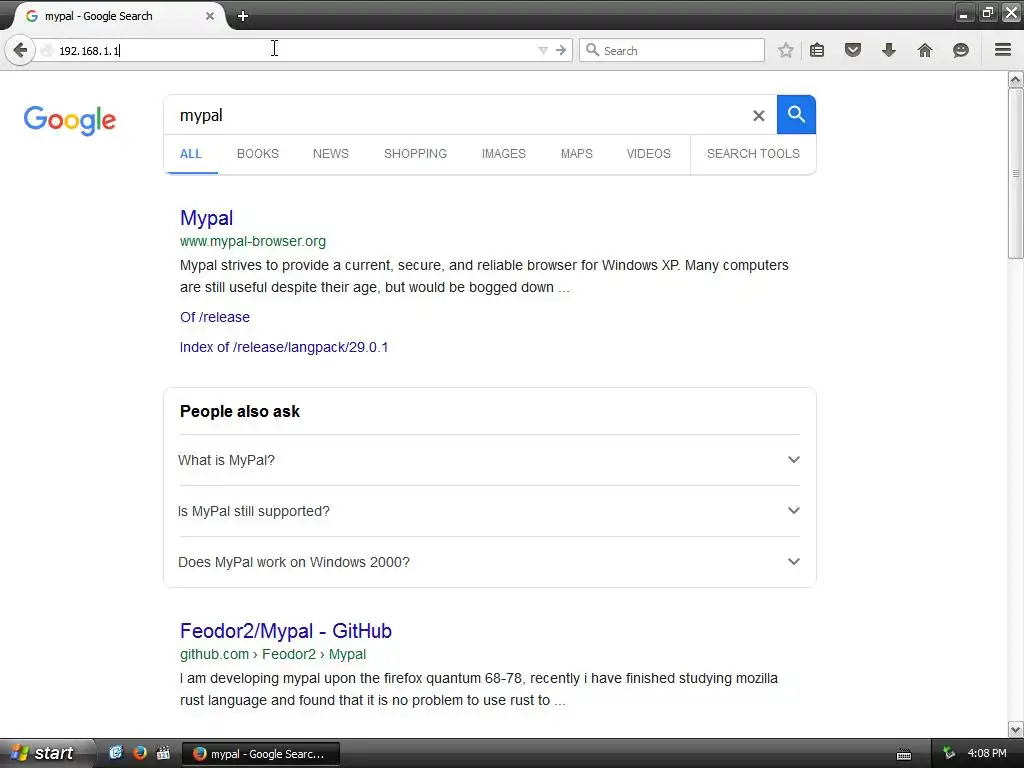Screen dimensions: 1024x768
Task: Launch Firefox from quick launch
Action: tap(139, 753)
